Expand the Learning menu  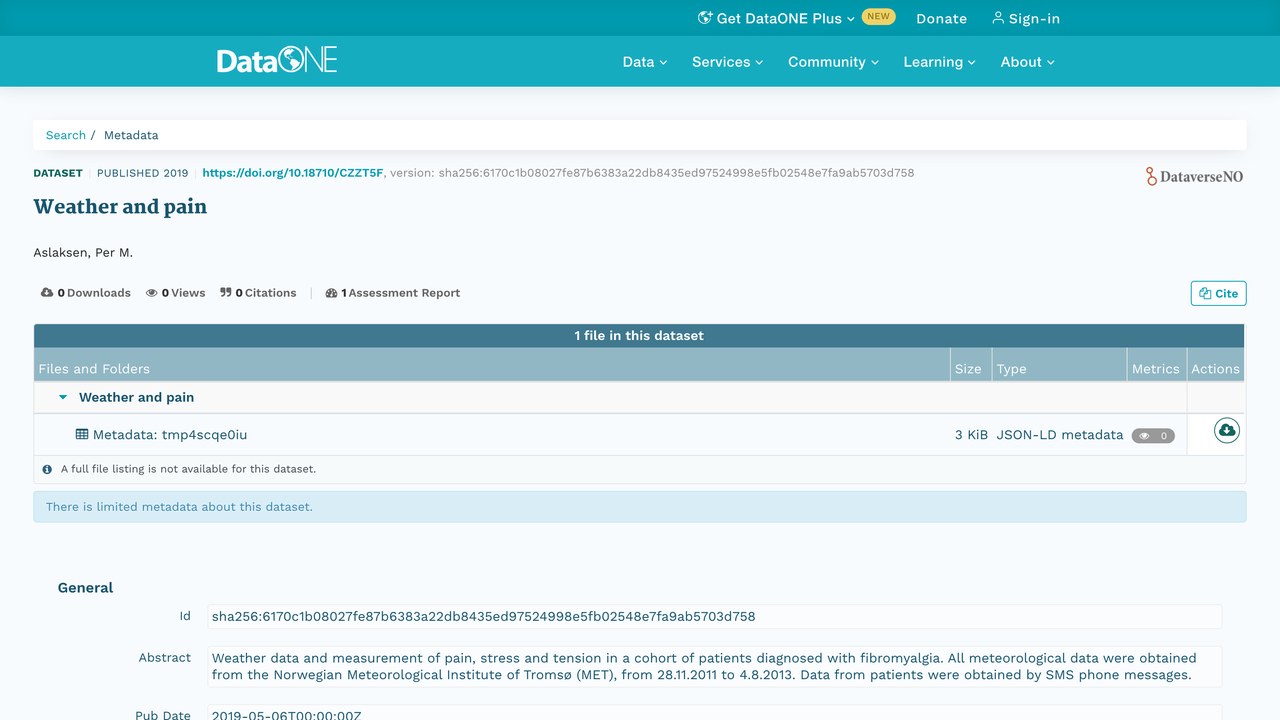click(940, 62)
